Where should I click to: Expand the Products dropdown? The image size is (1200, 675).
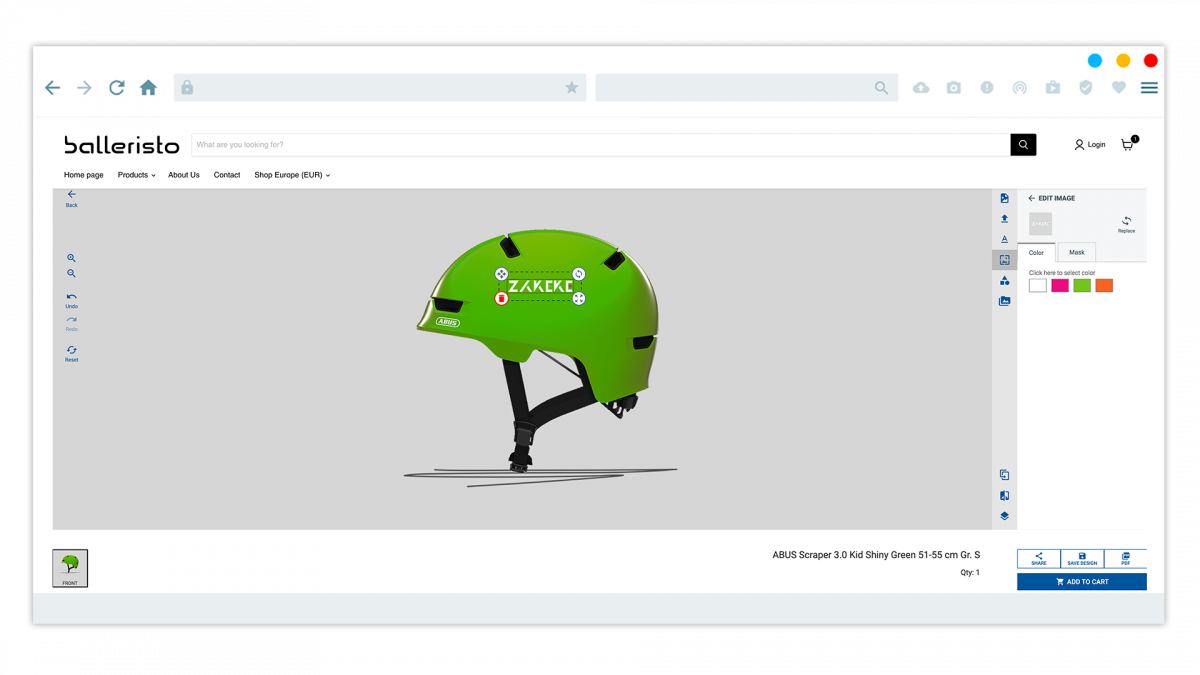point(136,175)
